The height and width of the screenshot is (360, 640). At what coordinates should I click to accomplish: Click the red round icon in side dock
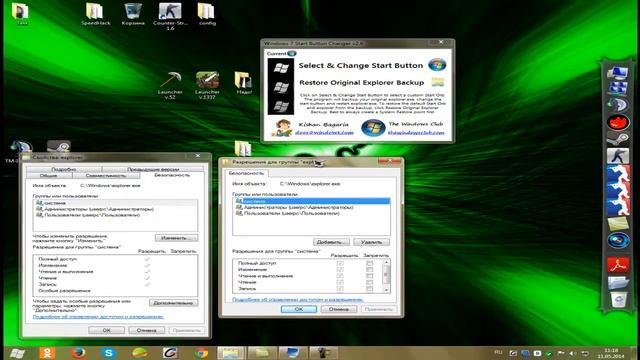(618, 122)
